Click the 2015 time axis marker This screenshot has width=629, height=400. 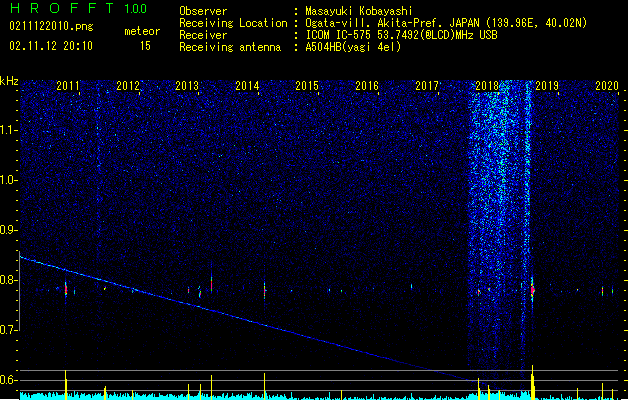(x=307, y=86)
